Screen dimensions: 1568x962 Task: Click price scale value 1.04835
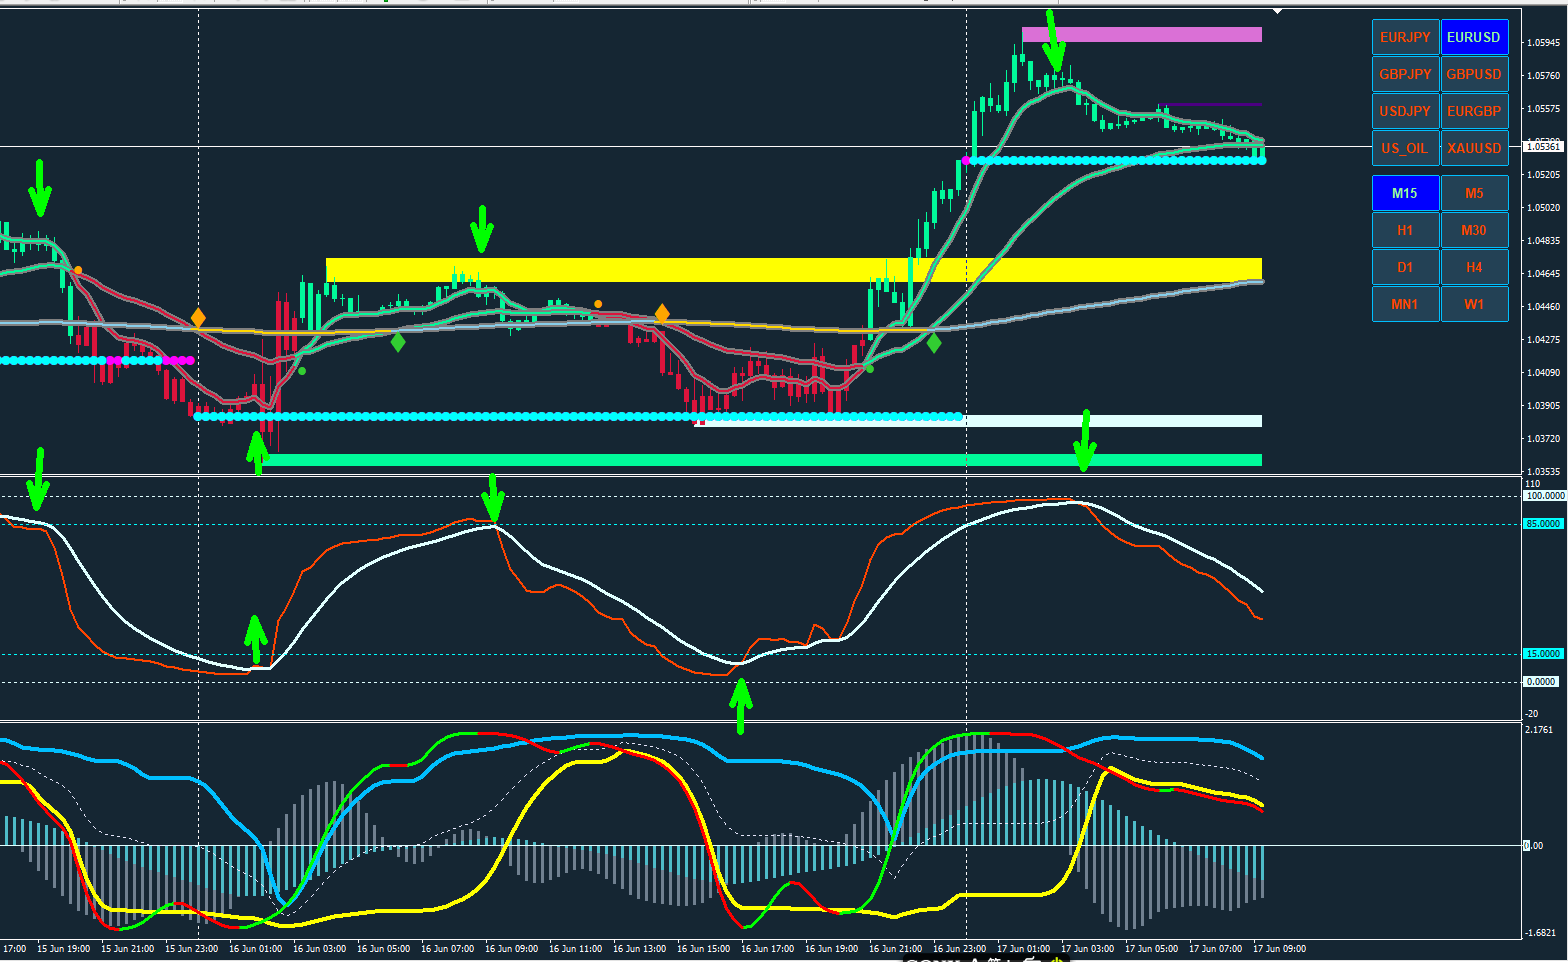pyautogui.click(x=1544, y=241)
